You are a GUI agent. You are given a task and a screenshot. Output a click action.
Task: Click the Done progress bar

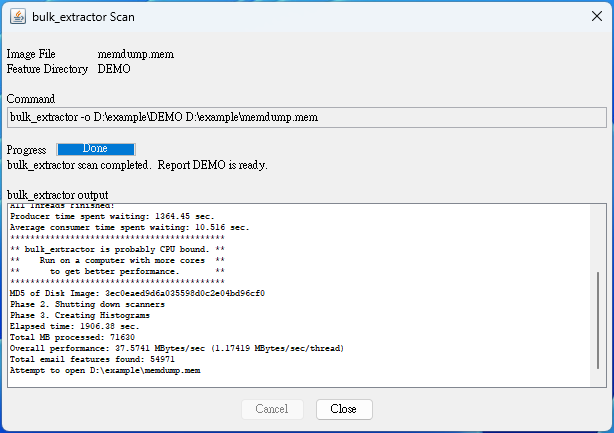96,149
